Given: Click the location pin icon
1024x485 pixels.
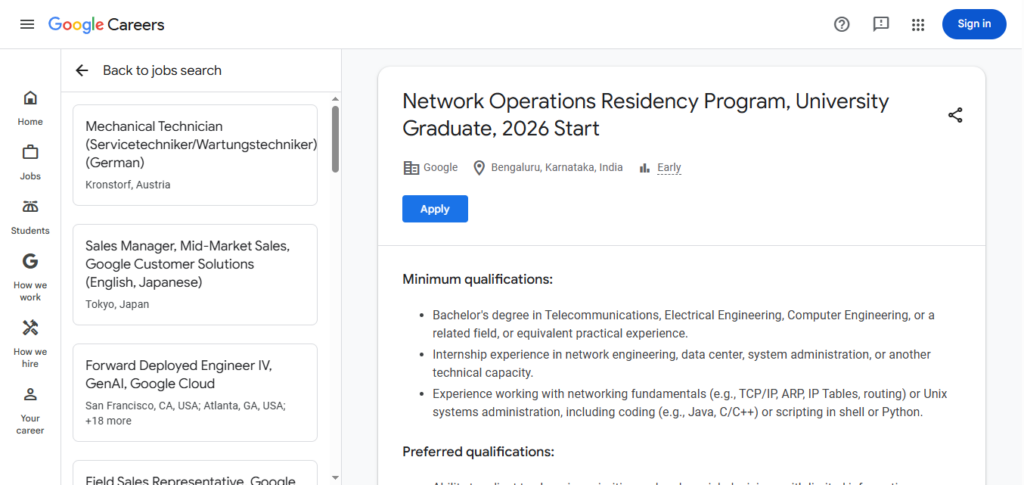Looking at the screenshot, I should [x=479, y=168].
